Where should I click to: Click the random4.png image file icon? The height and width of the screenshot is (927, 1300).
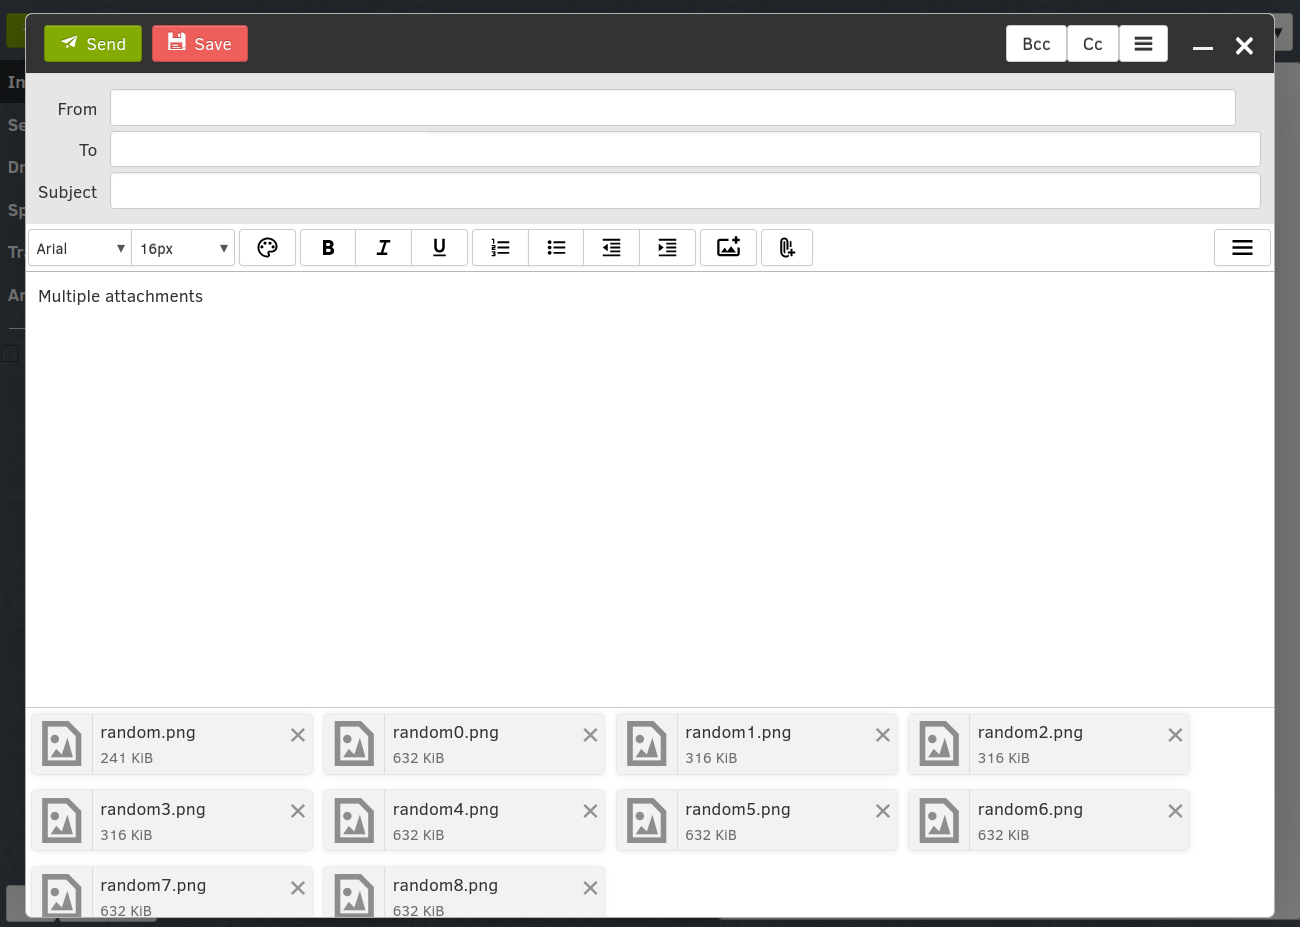(x=354, y=820)
